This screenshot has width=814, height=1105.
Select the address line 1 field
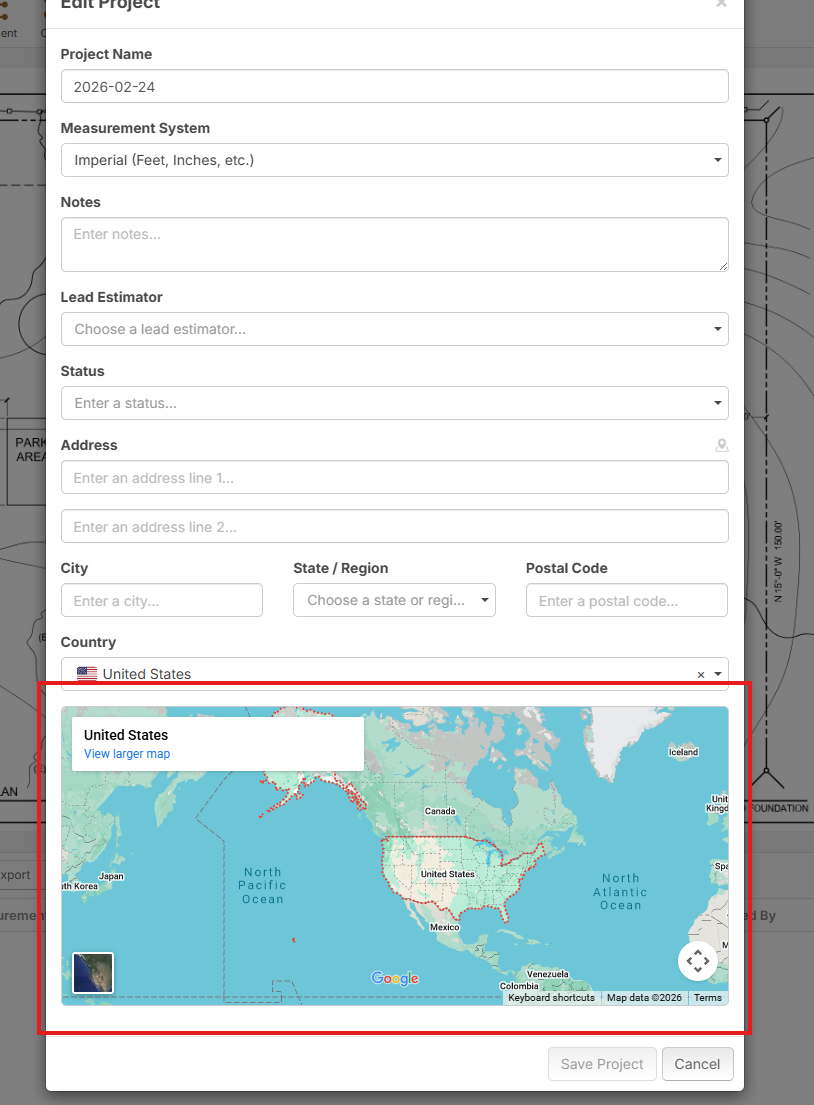click(394, 478)
